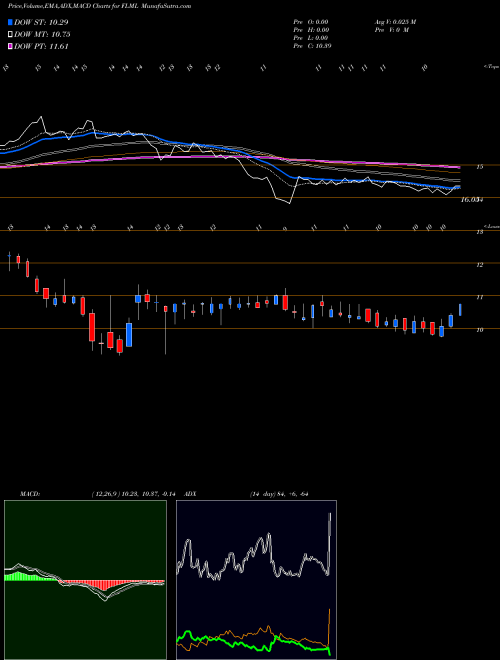Click the magenta DOW PT legend swatch
Image resolution: width=500 pixels, height=660 pixels.
pyautogui.click(x=10, y=47)
